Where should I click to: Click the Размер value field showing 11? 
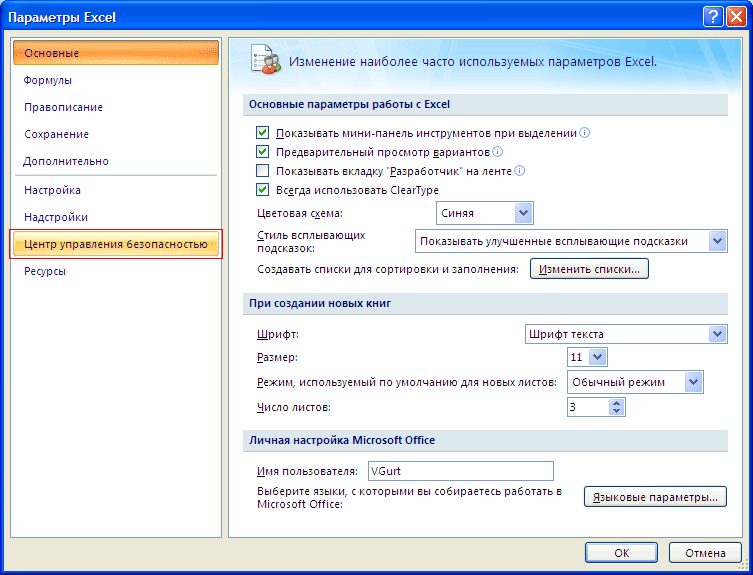[x=578, y=357]
